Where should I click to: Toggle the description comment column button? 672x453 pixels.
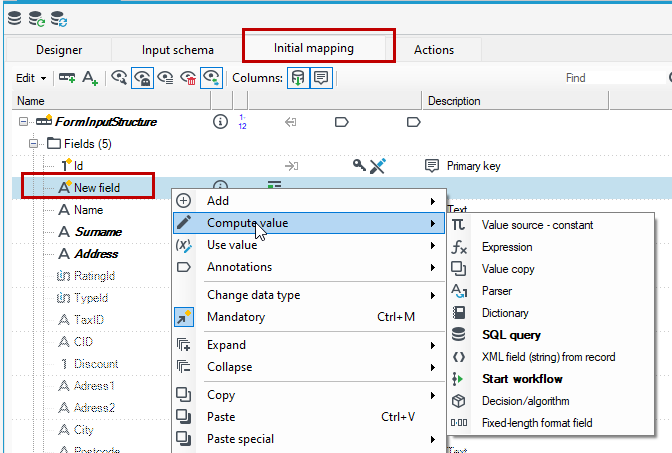click(x=321, y=78)
